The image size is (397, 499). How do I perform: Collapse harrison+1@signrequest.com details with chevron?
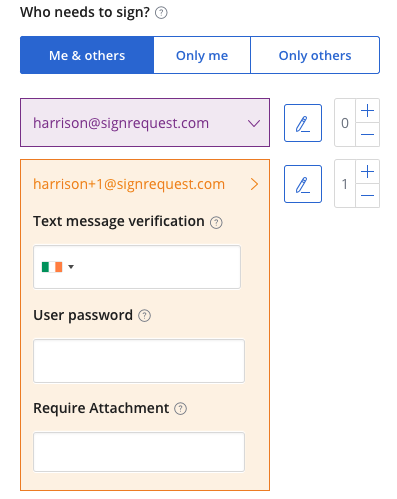click(x=254, y=184)
